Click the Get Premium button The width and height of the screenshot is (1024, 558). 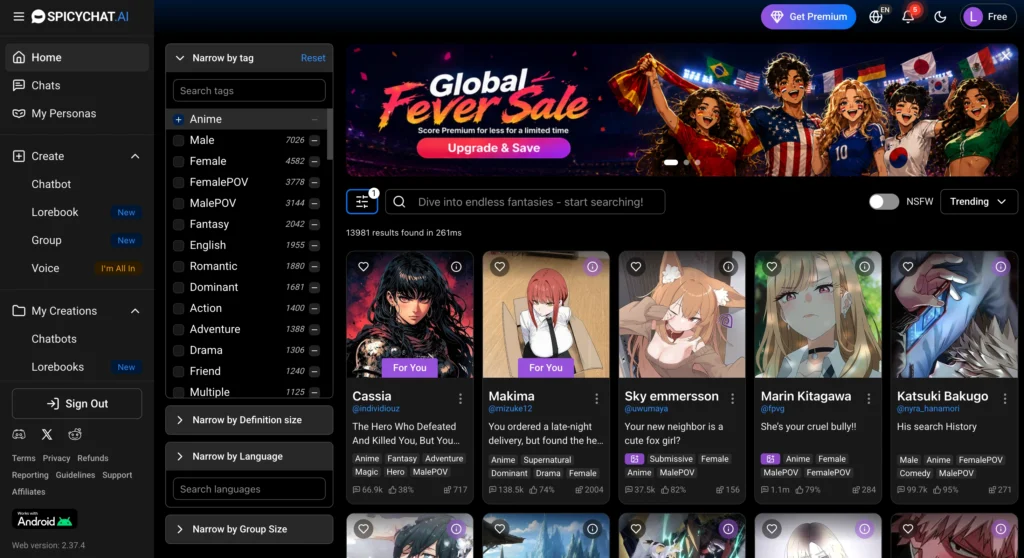[x=808, y=17]
